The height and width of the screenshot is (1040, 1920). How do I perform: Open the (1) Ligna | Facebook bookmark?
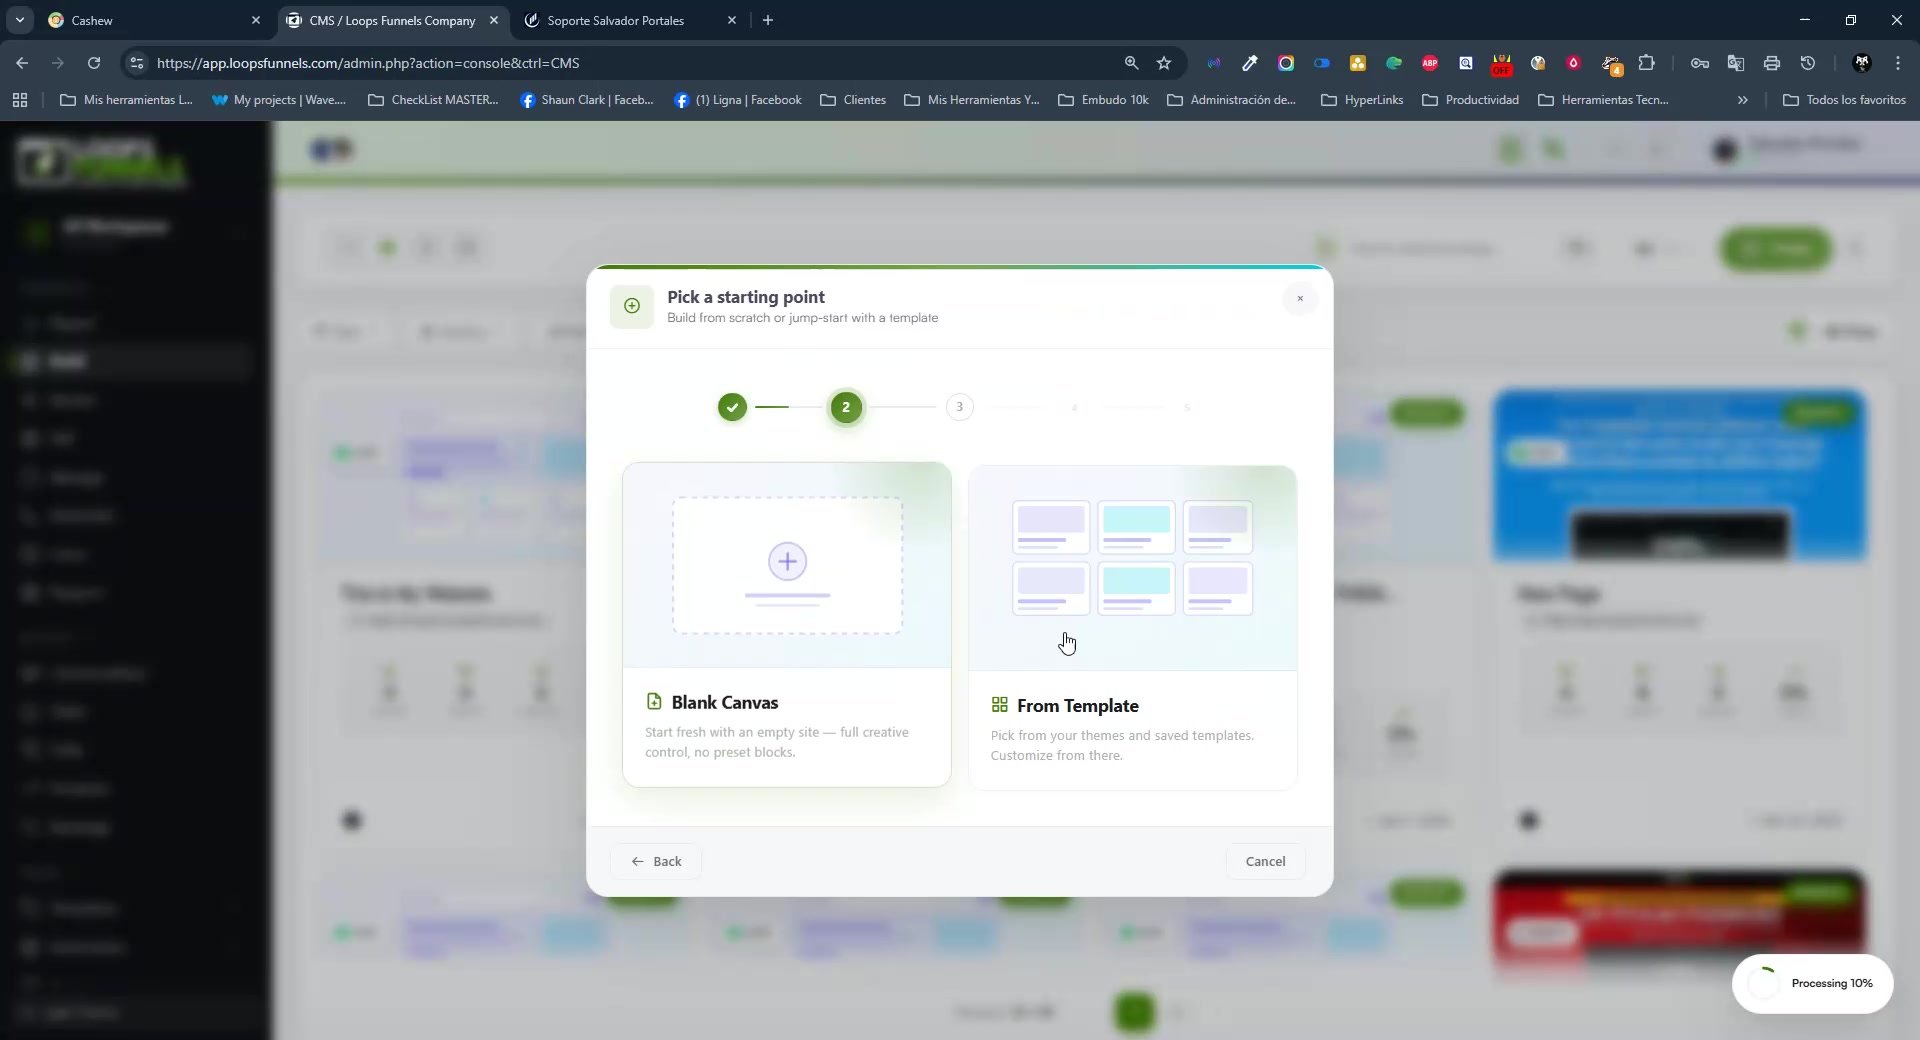click(738, 100)
